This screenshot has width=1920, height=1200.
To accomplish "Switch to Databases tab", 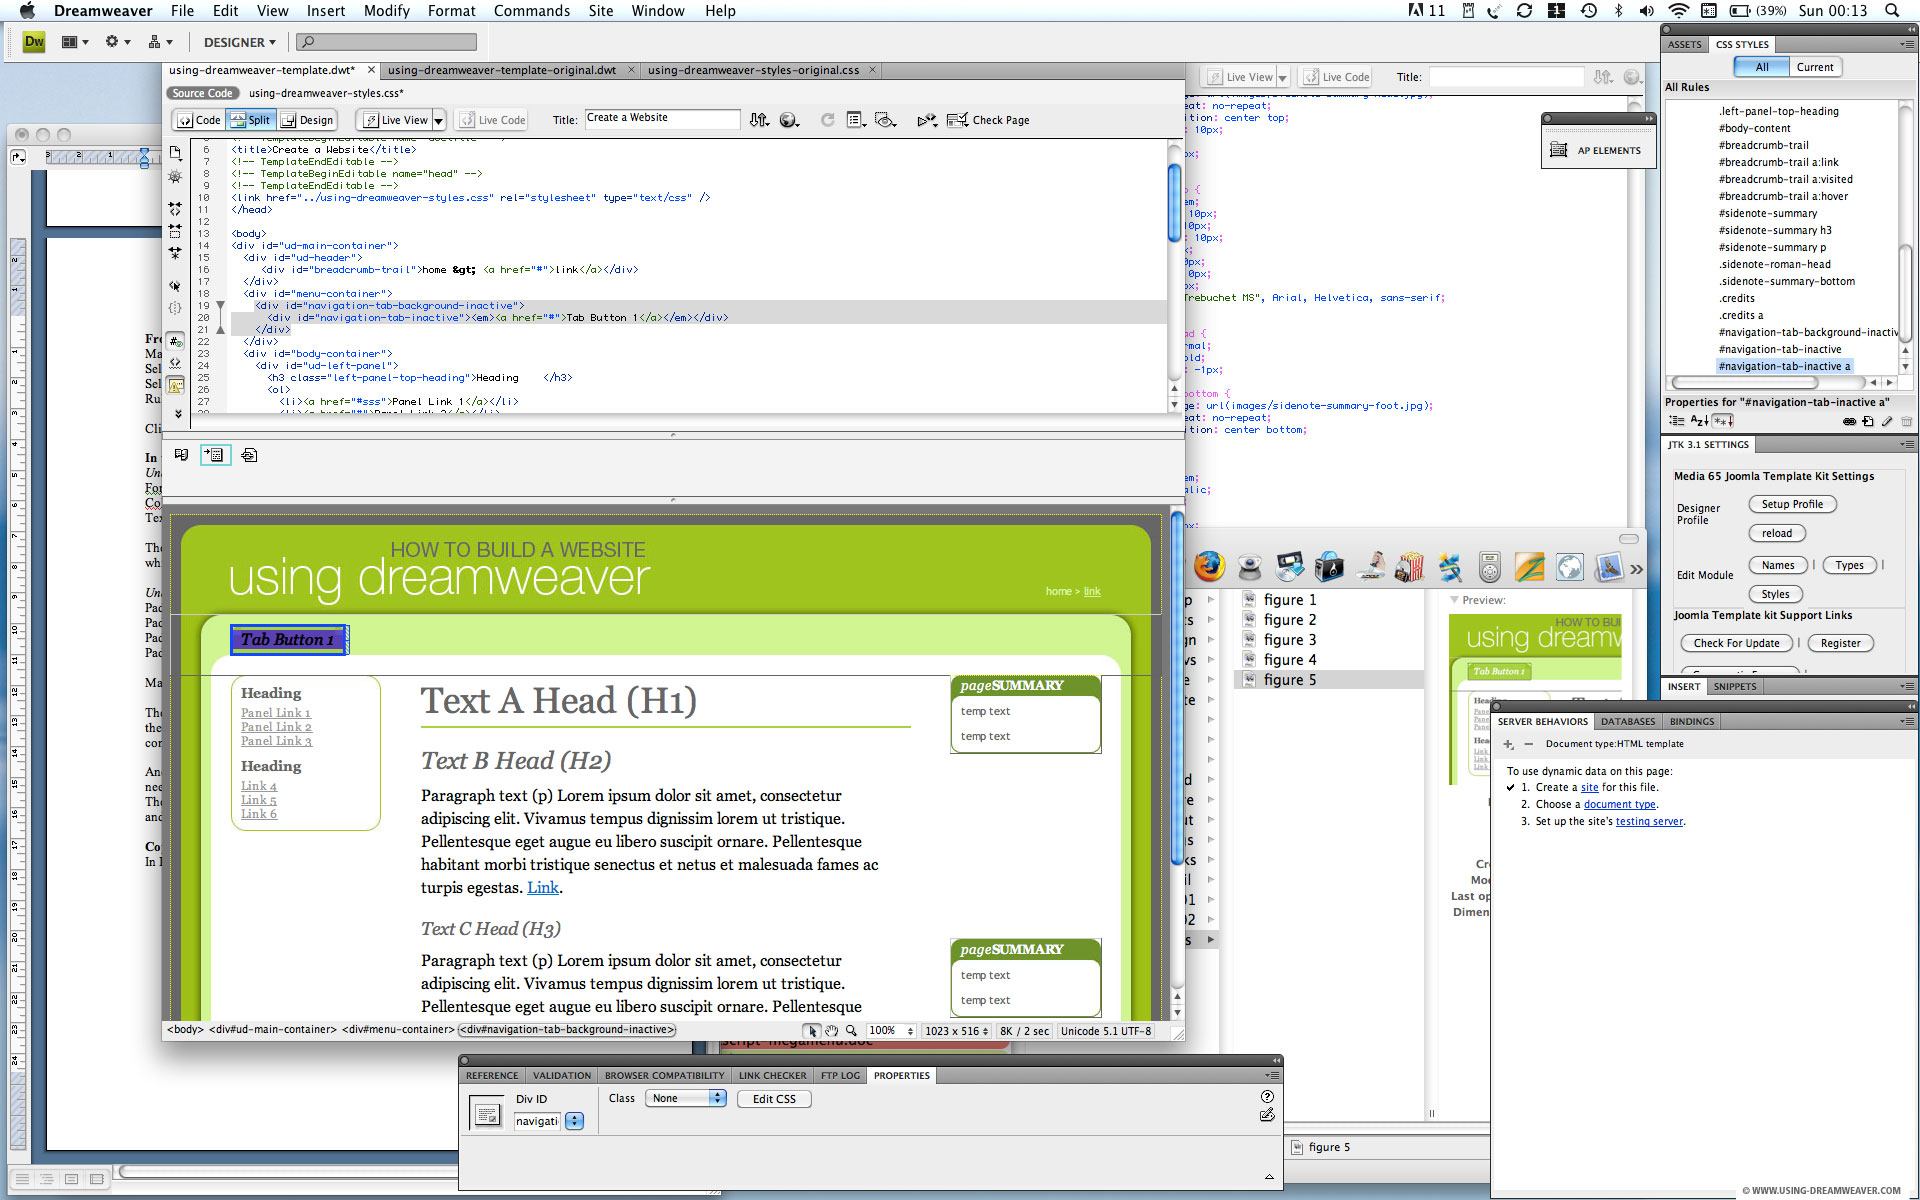I will point(1627,722).
